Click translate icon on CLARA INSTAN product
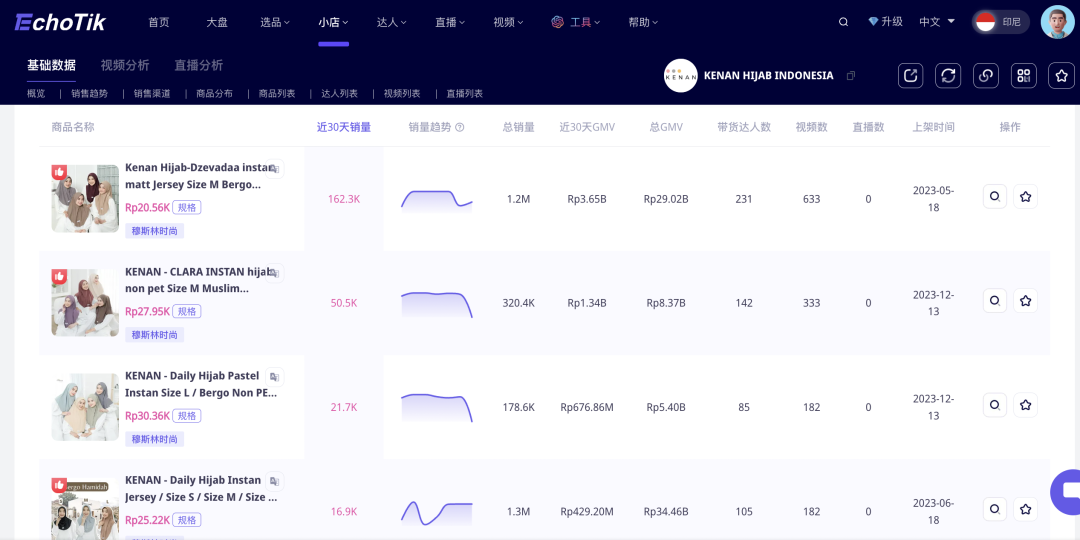Image resolution: width=1080 pixels, height=540 pixels. [x=274, y=273]
